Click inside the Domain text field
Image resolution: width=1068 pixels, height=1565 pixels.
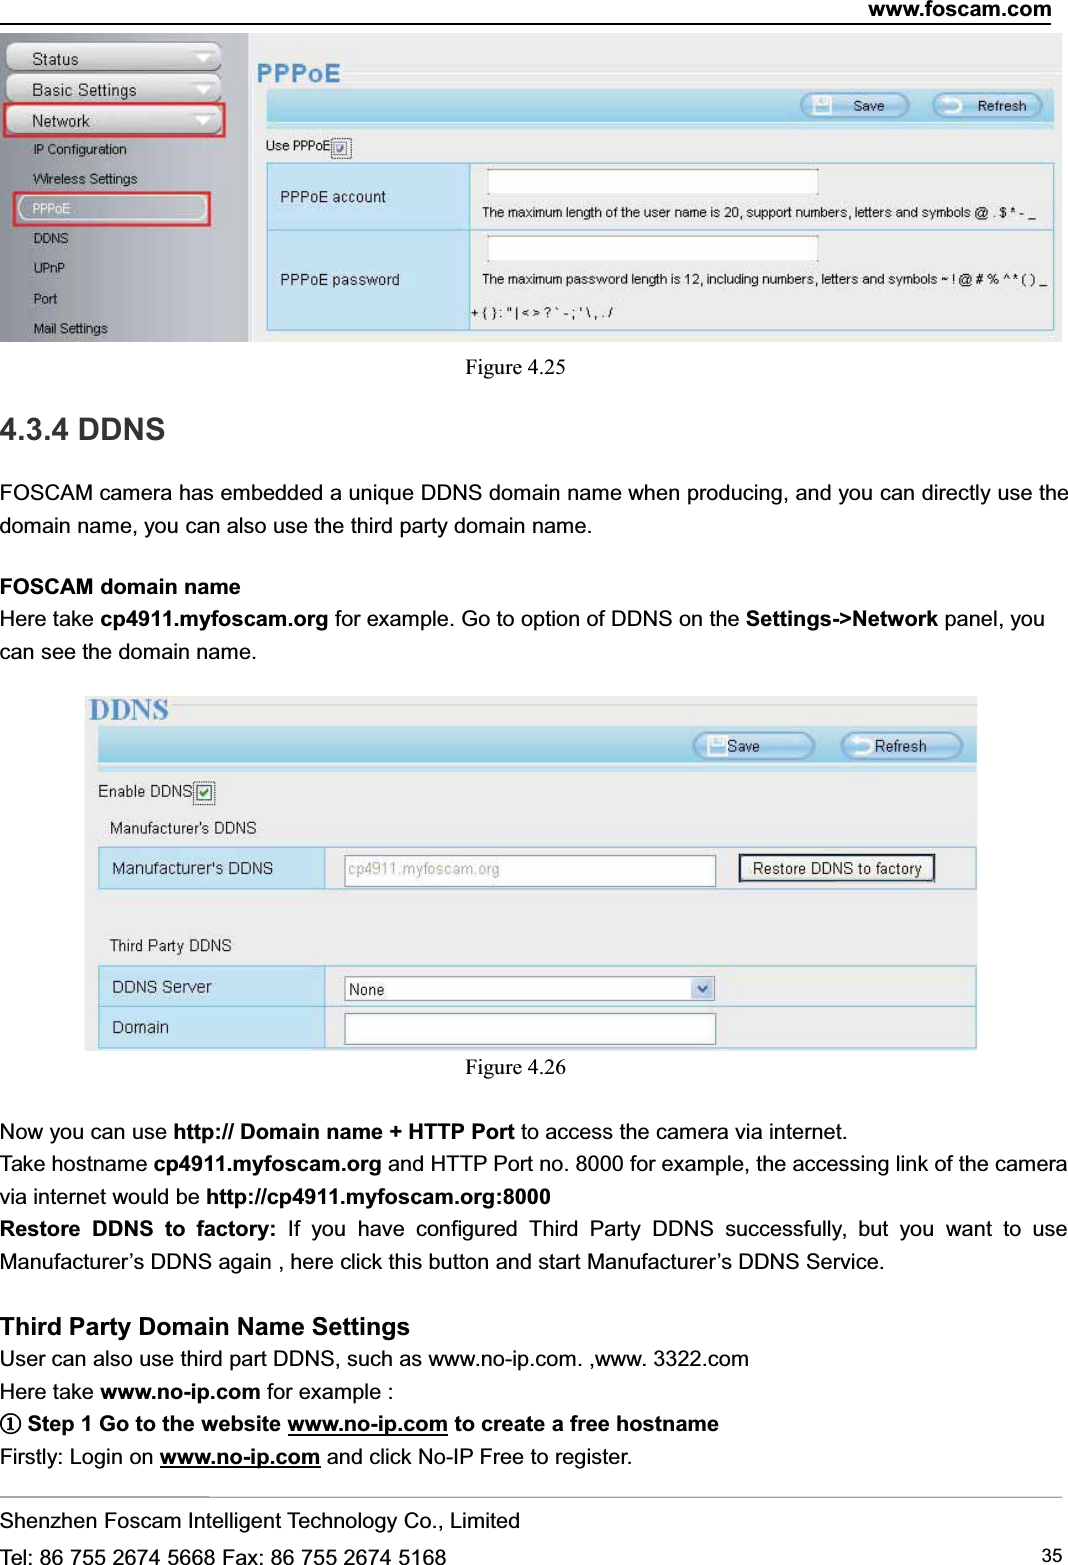528,1028
